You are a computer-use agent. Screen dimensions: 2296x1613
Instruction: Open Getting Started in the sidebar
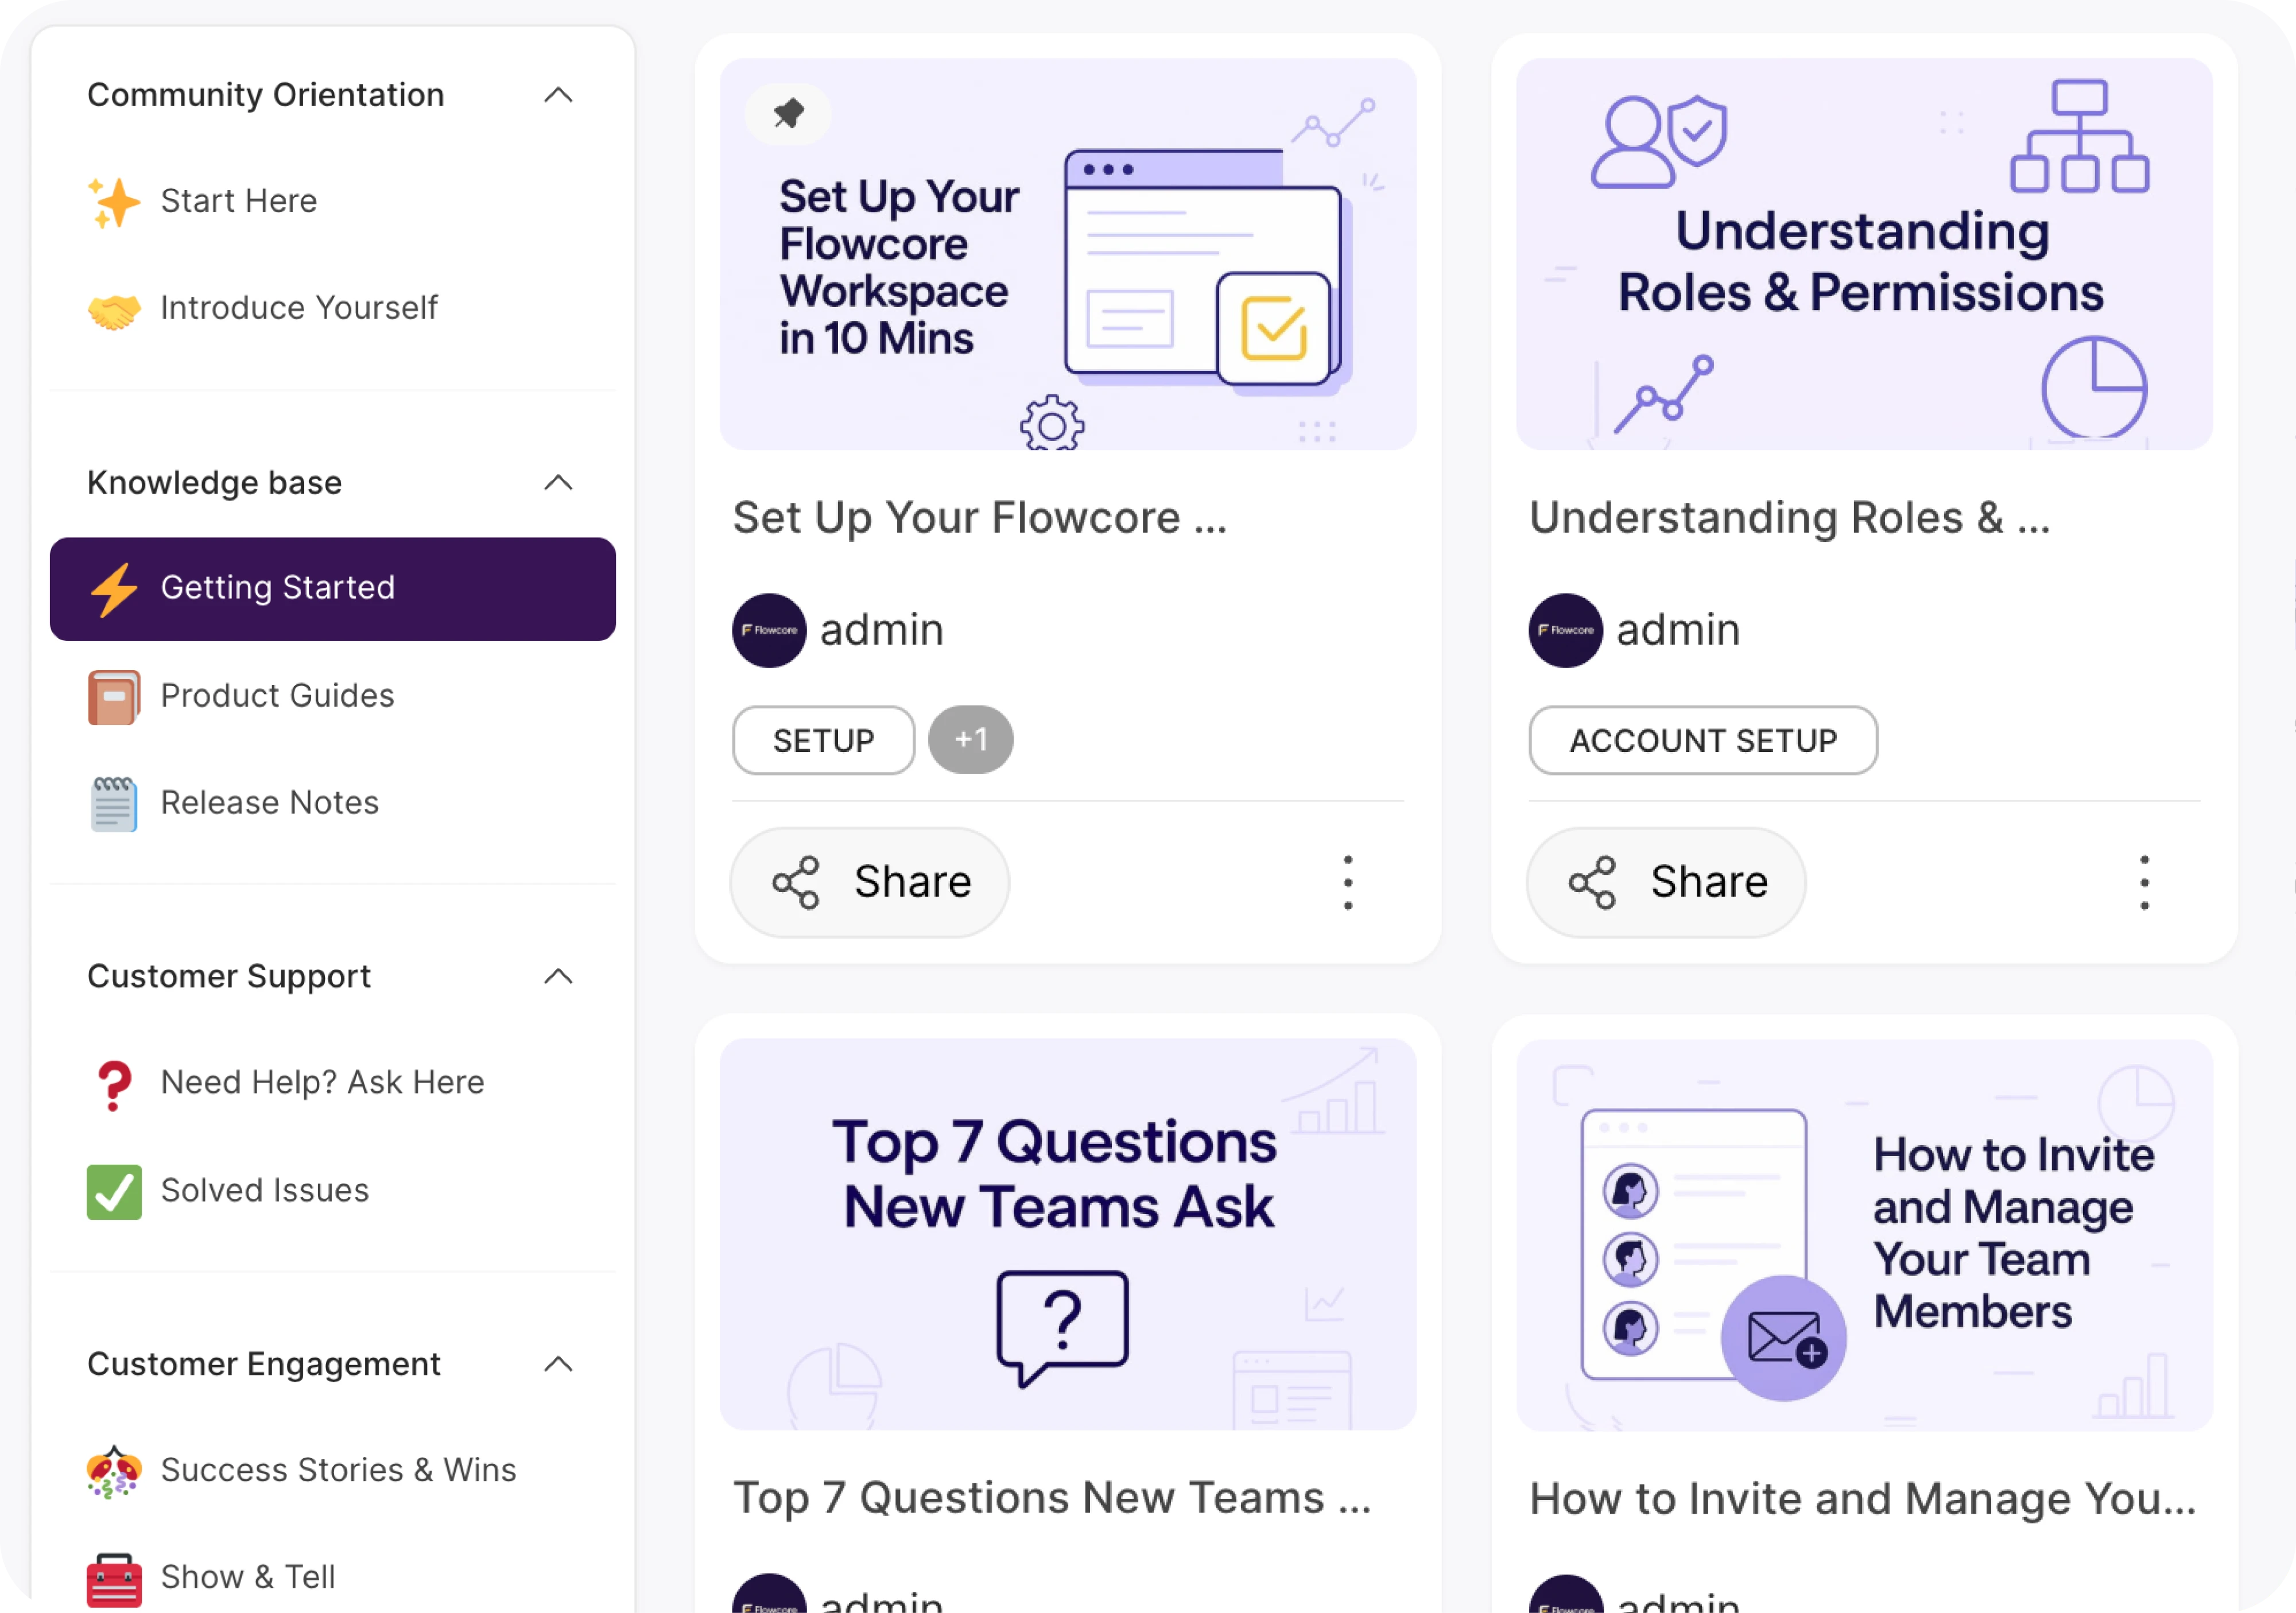tap(277, 588)
